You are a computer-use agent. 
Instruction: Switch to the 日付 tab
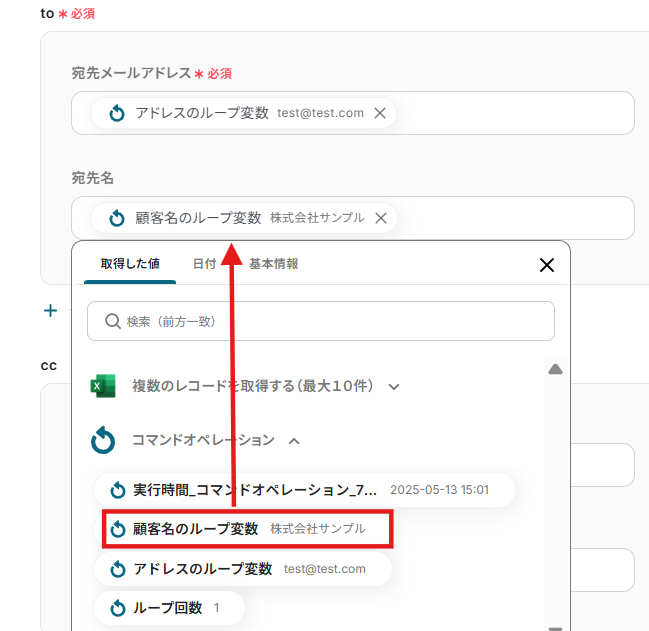204,264
